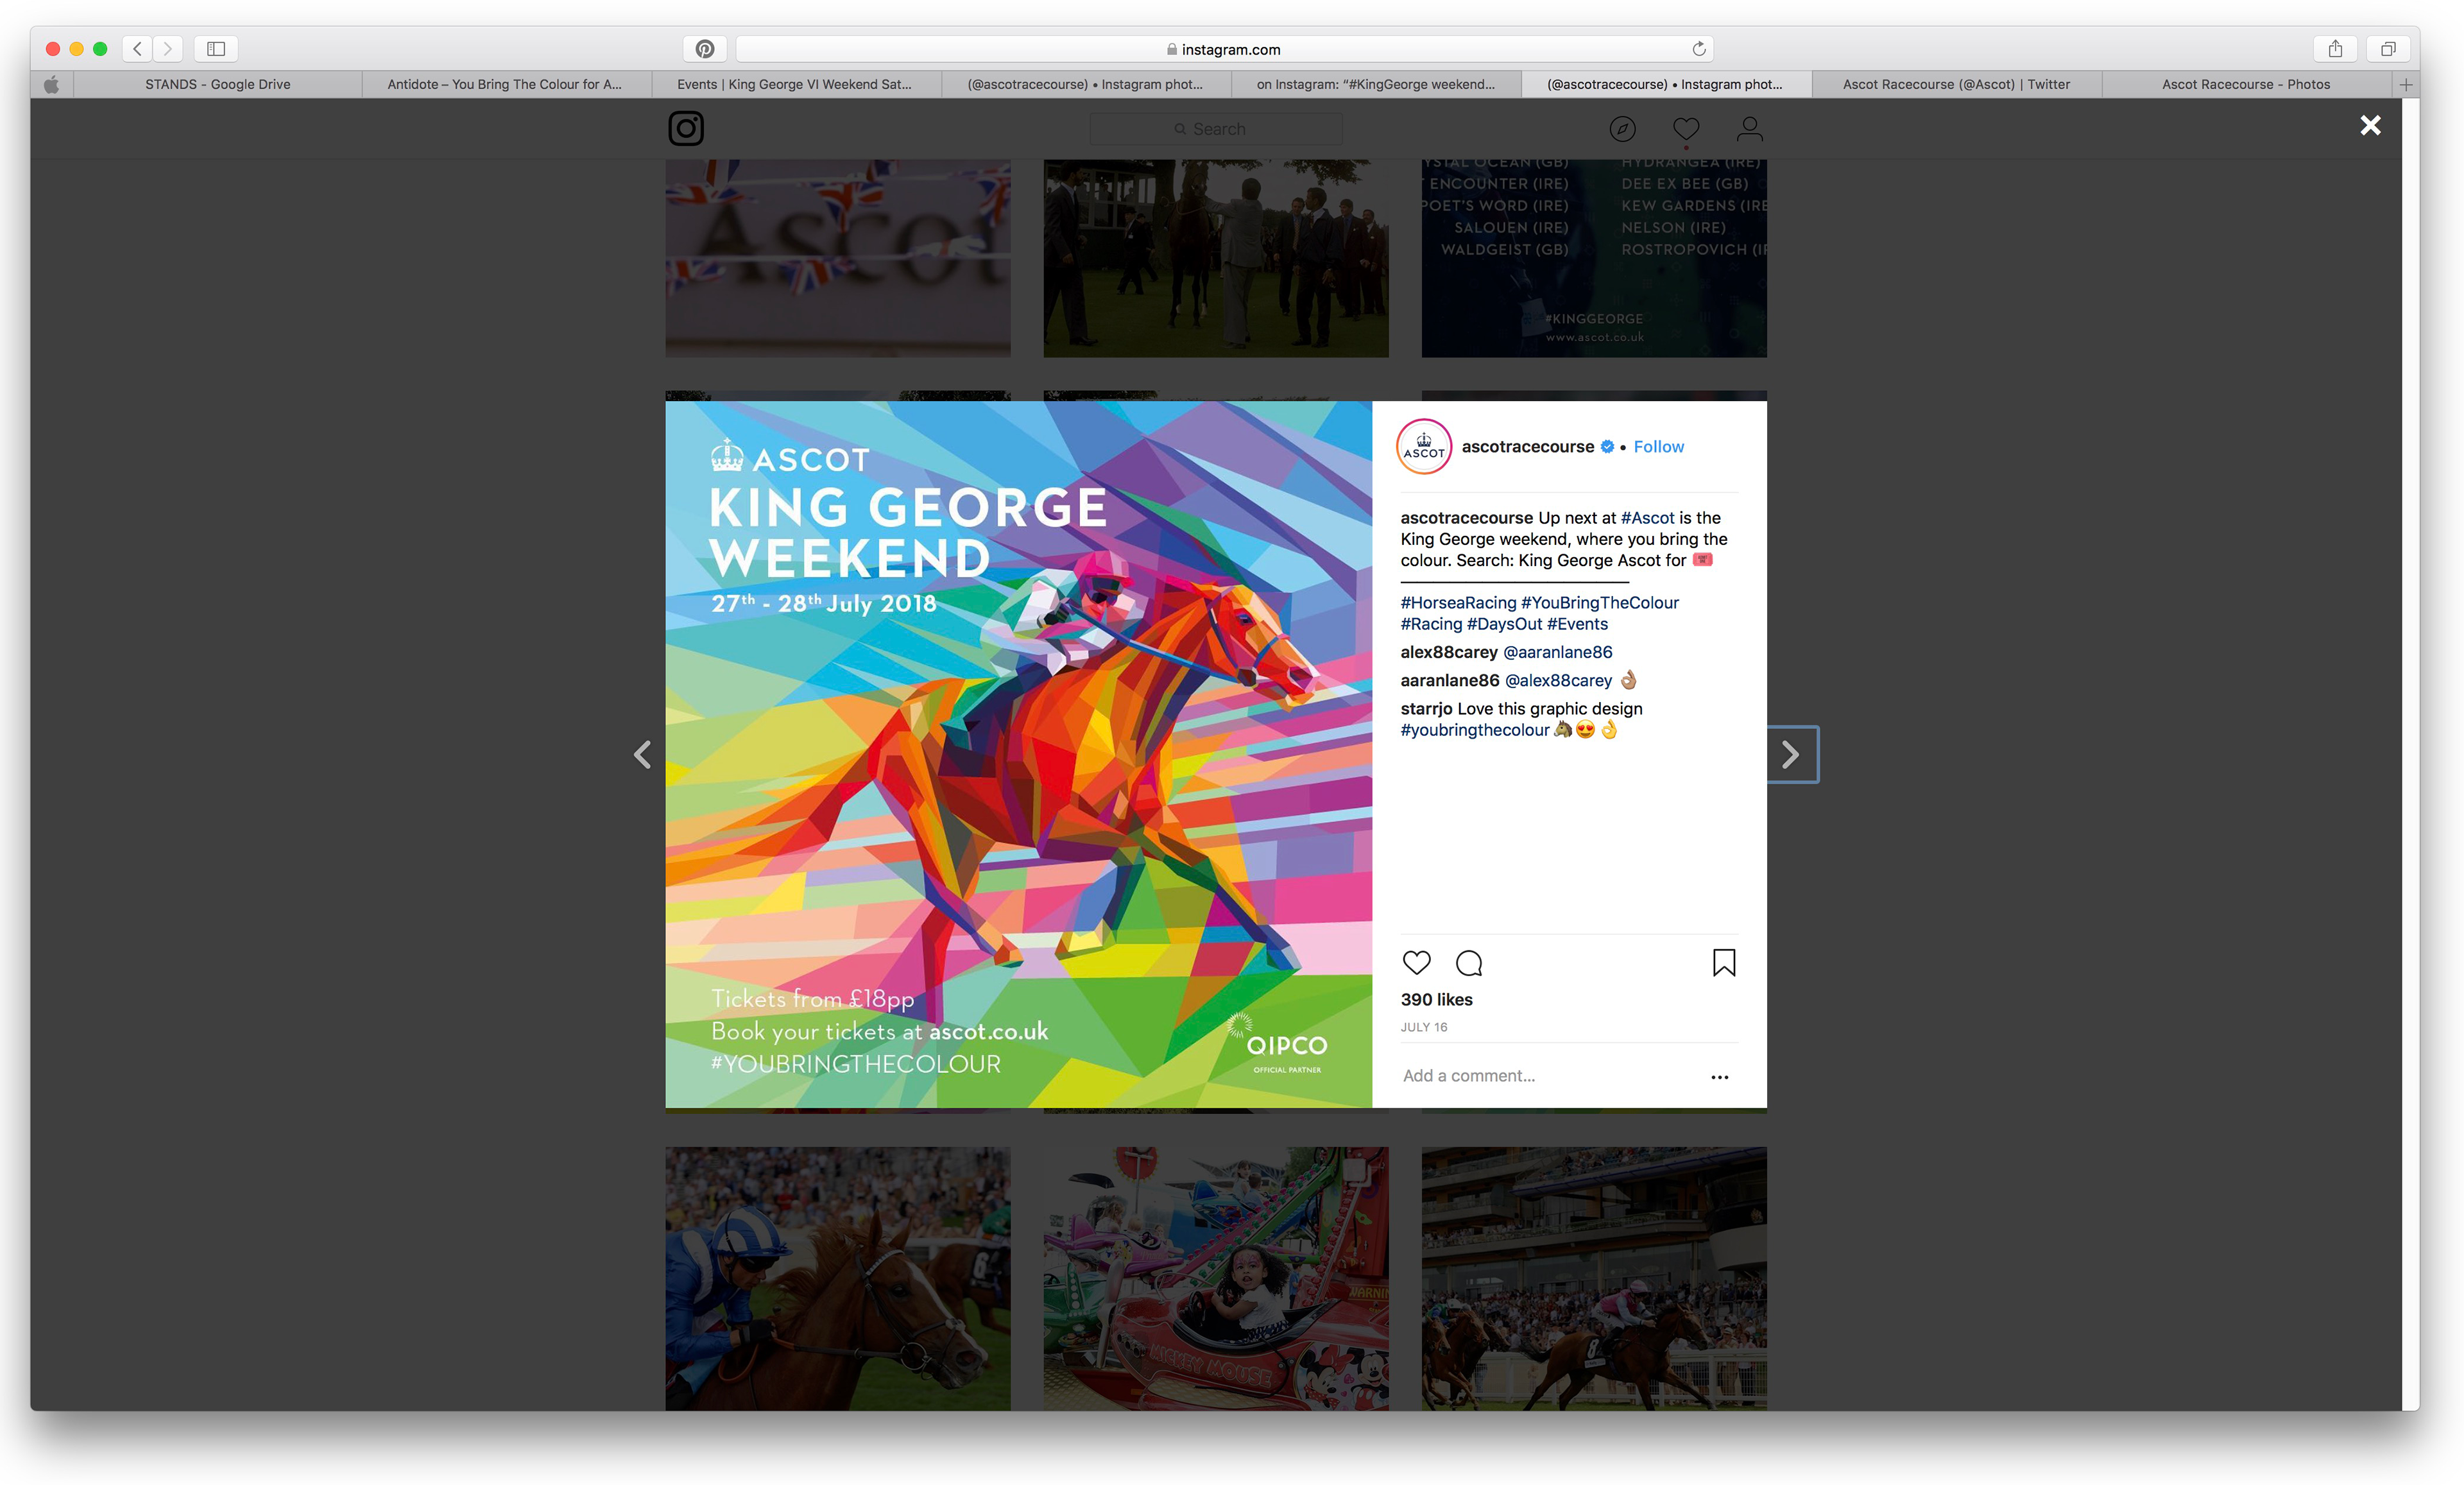Show all tabs overview icon
Image resolution: width=2464 pixels, height=1485 pixels.
click(x=2388, y=48)
